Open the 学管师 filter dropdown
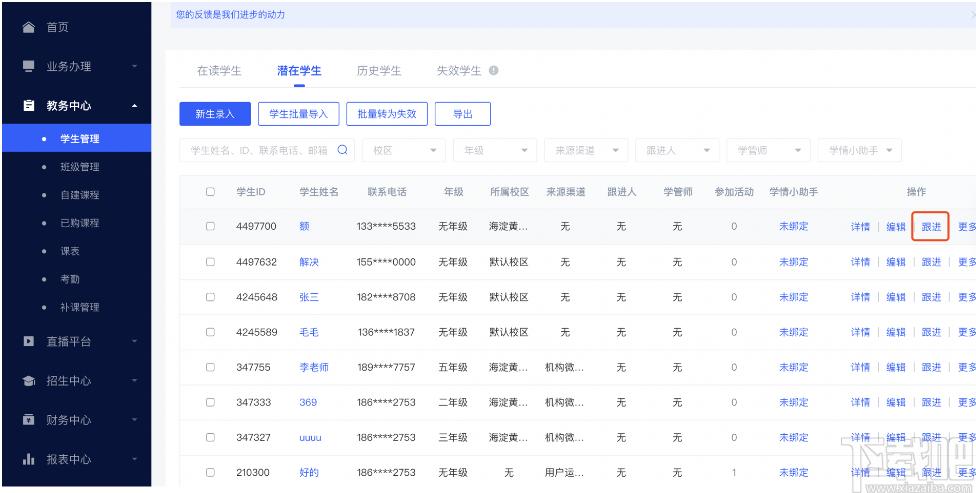Viewport: 976px width, 493px height. click(x=769, y=151)
